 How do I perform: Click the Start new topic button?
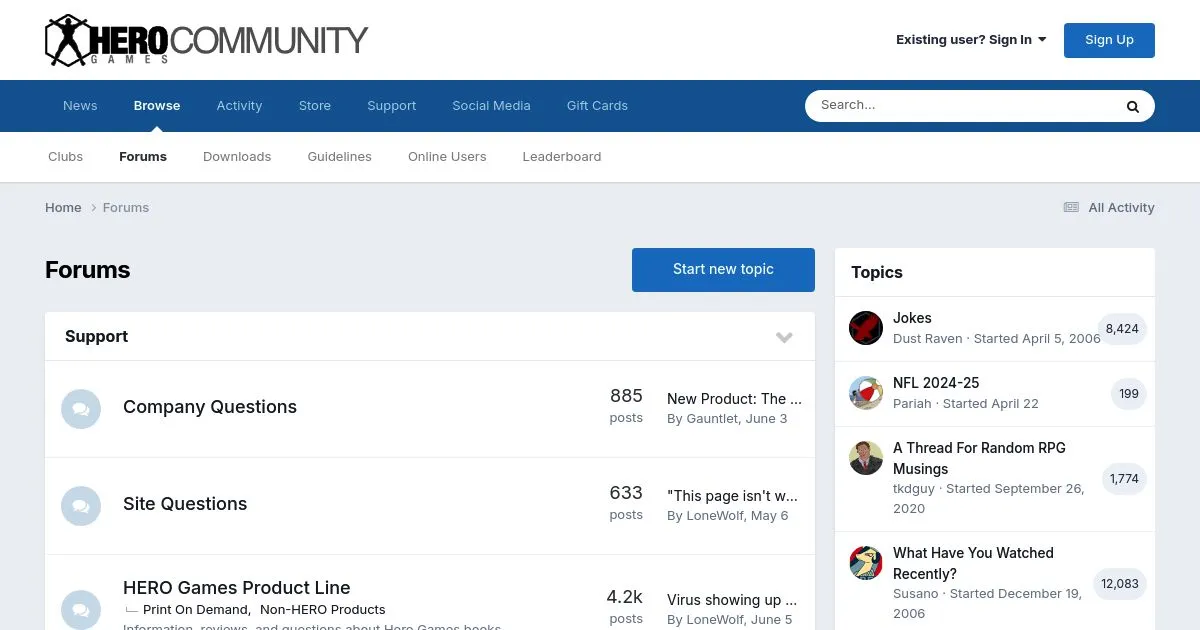point(723,270)
